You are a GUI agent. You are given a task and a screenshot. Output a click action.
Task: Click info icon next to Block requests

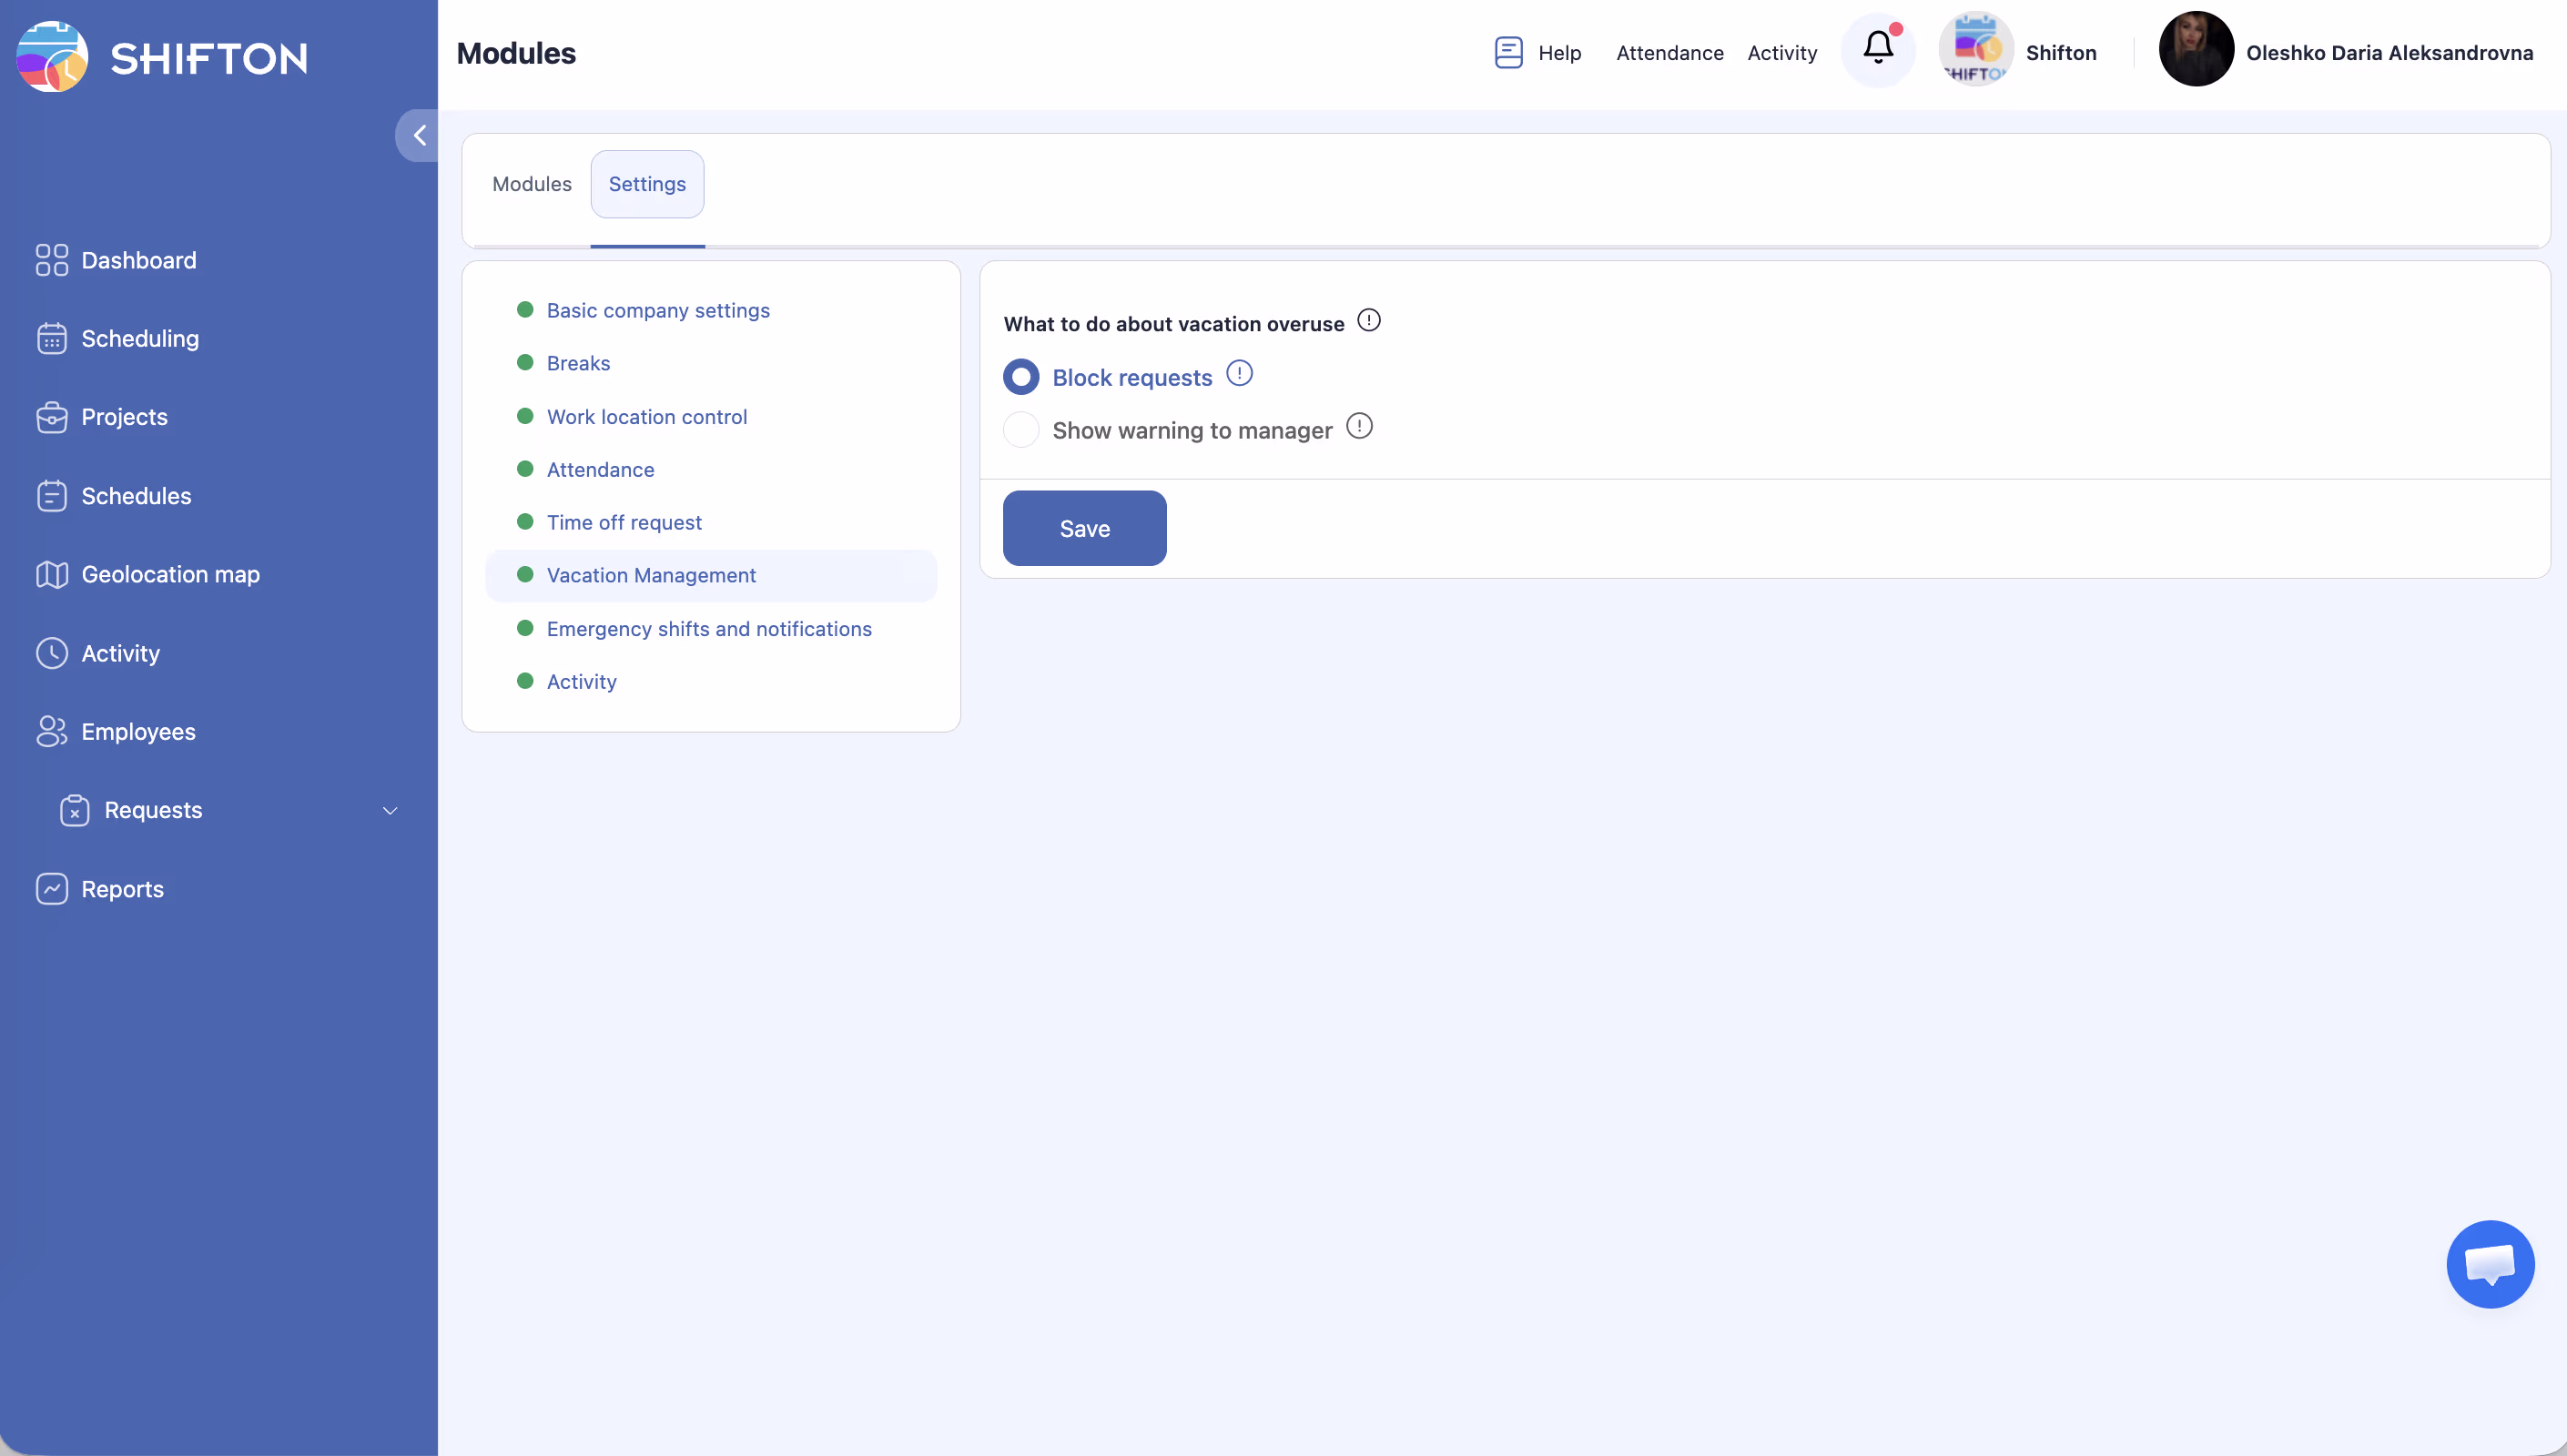[x=1239, y=373]
